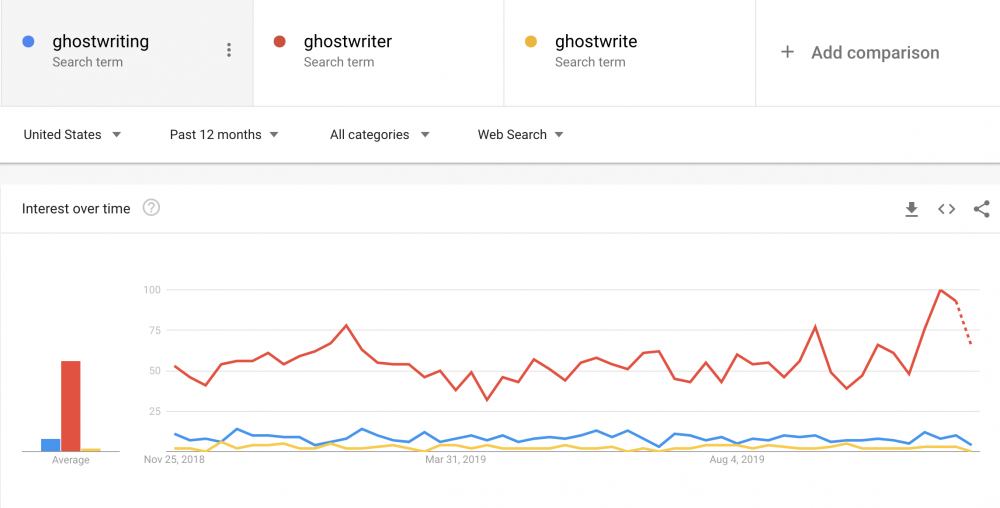The image size is (1000, 508).
Task: Click the red ghostwriter color dot
Action: (x=280, y=42)
